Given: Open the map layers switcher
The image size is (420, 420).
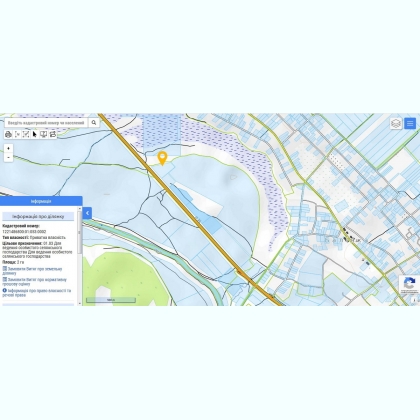Looking at the screenshot, I should pyautogui.click(x=396, y=123).
